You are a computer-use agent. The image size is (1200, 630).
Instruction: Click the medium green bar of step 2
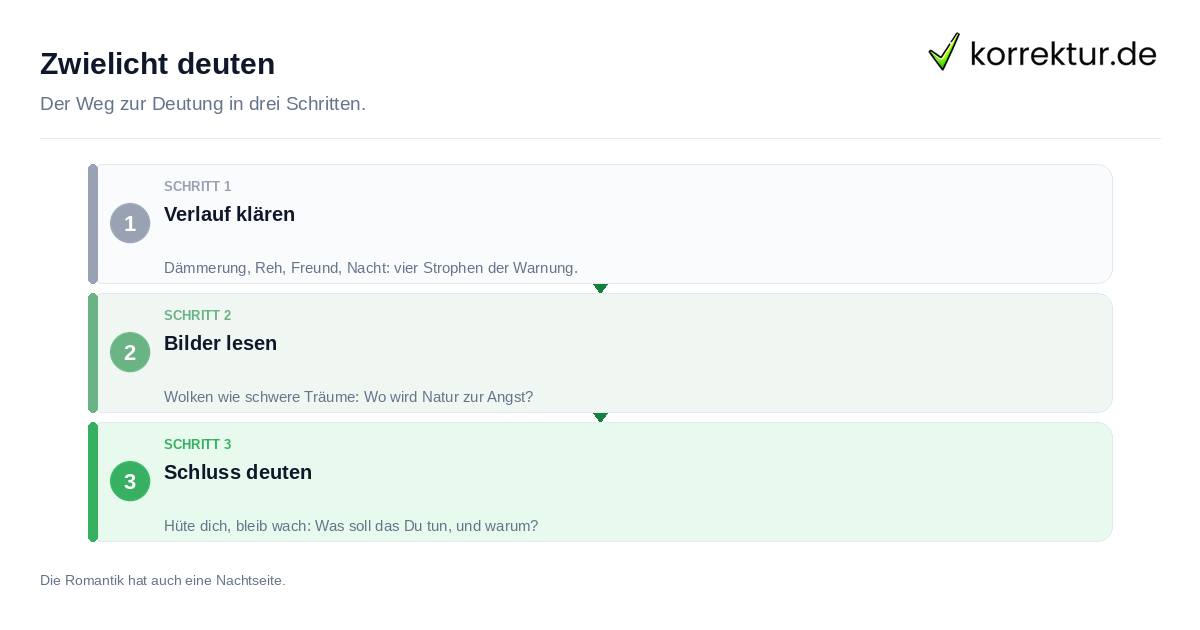tap(93, 353)
